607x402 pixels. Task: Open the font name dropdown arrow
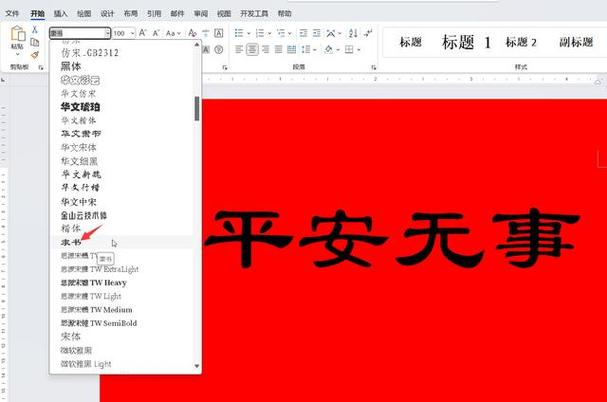(x=107, y=34)
